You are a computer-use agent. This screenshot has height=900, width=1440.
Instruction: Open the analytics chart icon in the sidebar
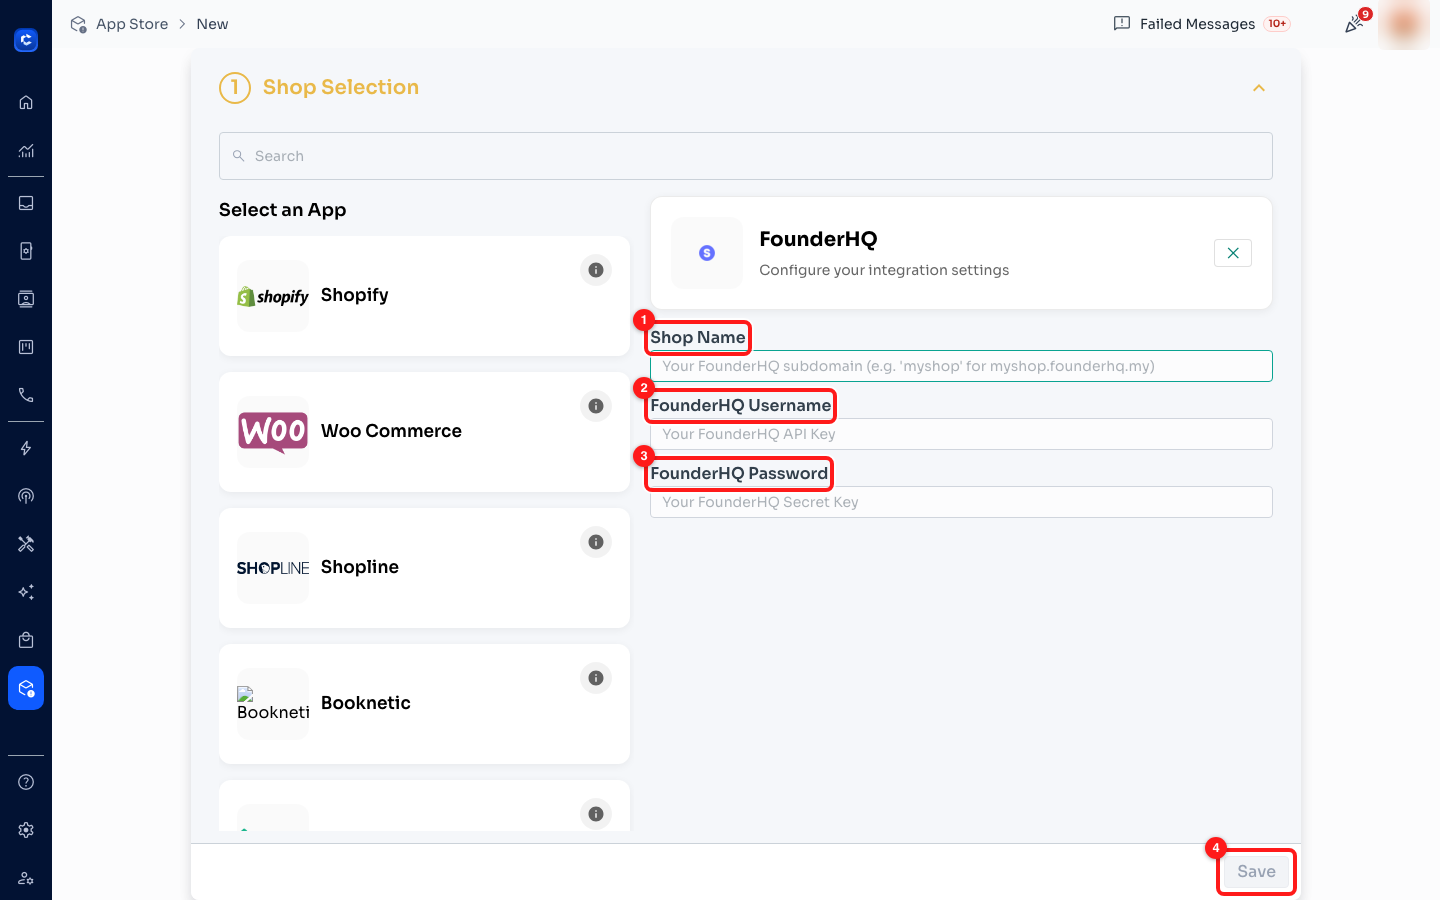(26, 151)
